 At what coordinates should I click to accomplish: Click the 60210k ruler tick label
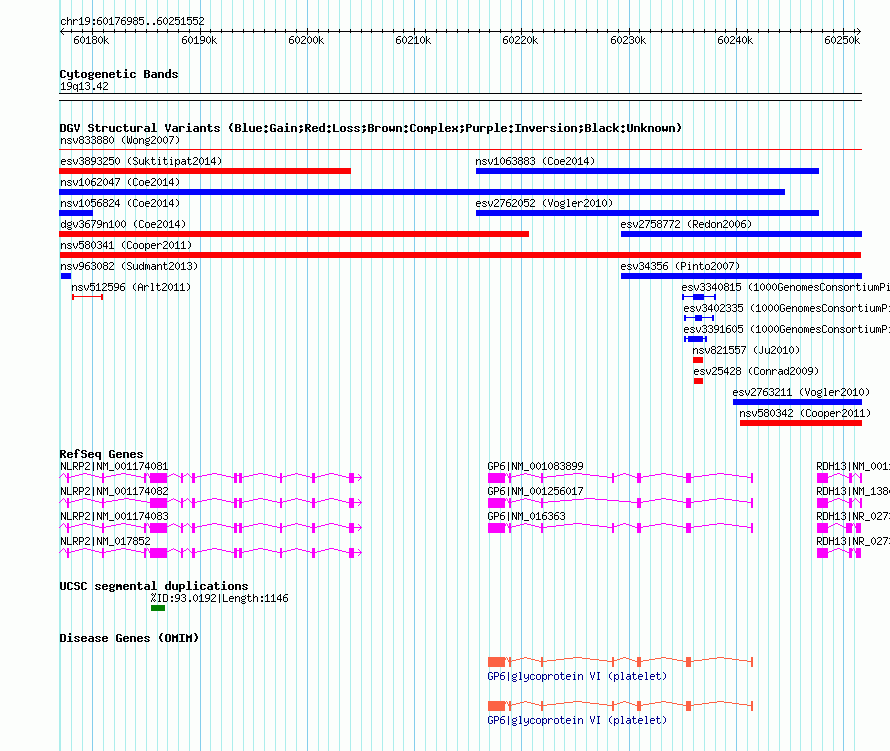point(413,40)
